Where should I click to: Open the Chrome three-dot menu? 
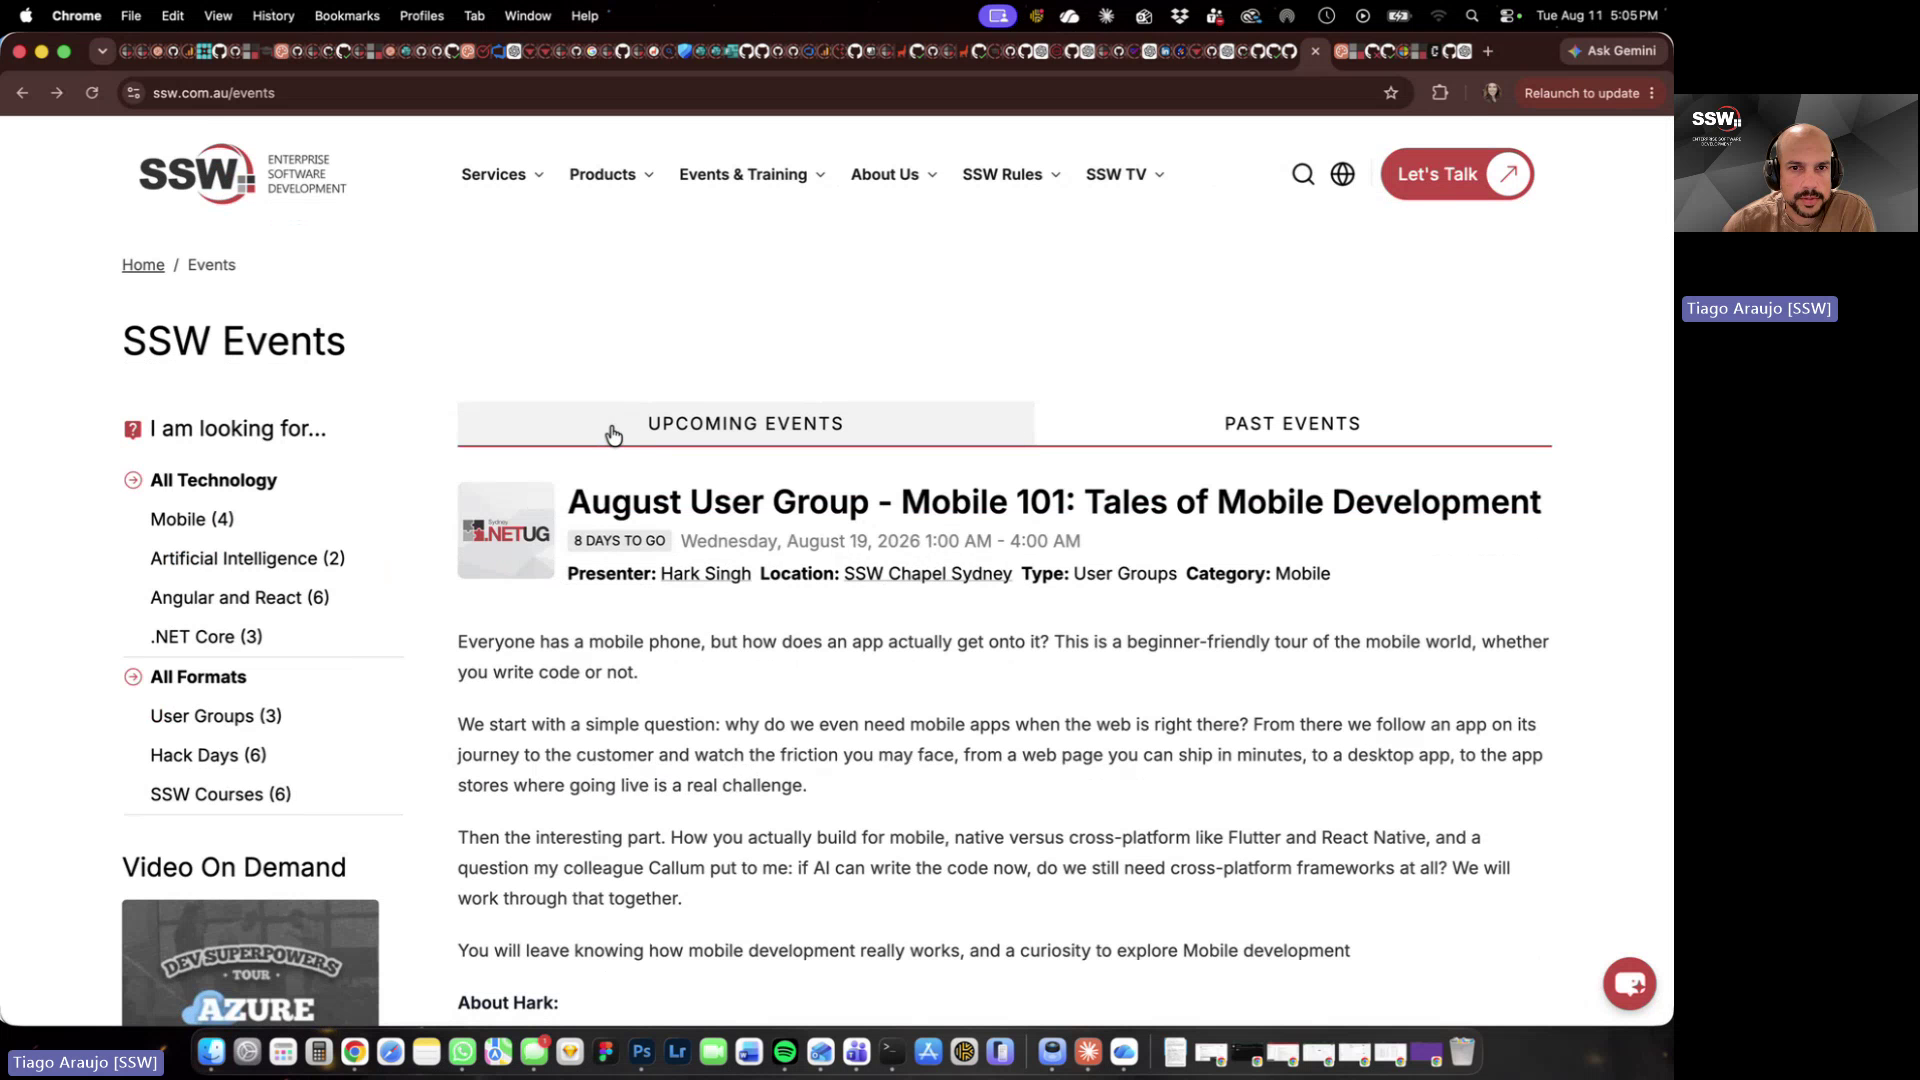pyautogui.click(x=1652, y=93)
